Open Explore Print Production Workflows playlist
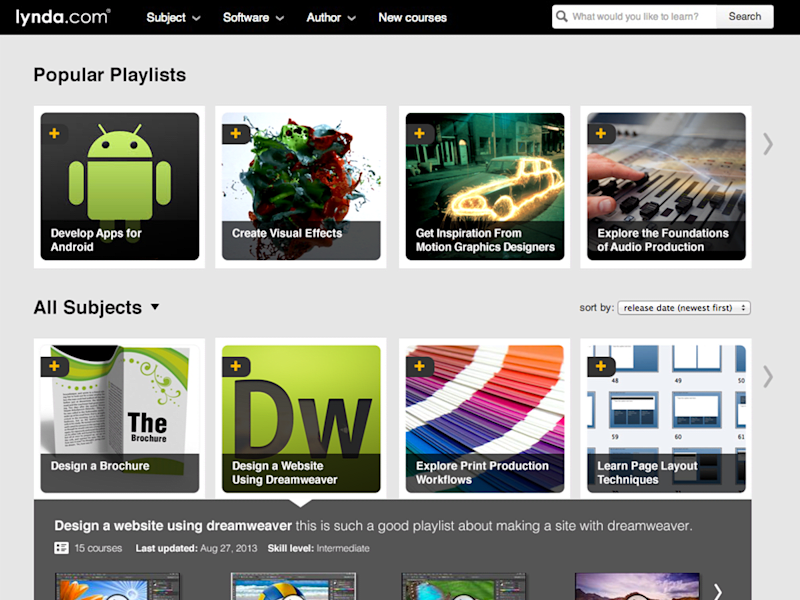The width and height of the screenshot is (800, 600). pos(485,419)
